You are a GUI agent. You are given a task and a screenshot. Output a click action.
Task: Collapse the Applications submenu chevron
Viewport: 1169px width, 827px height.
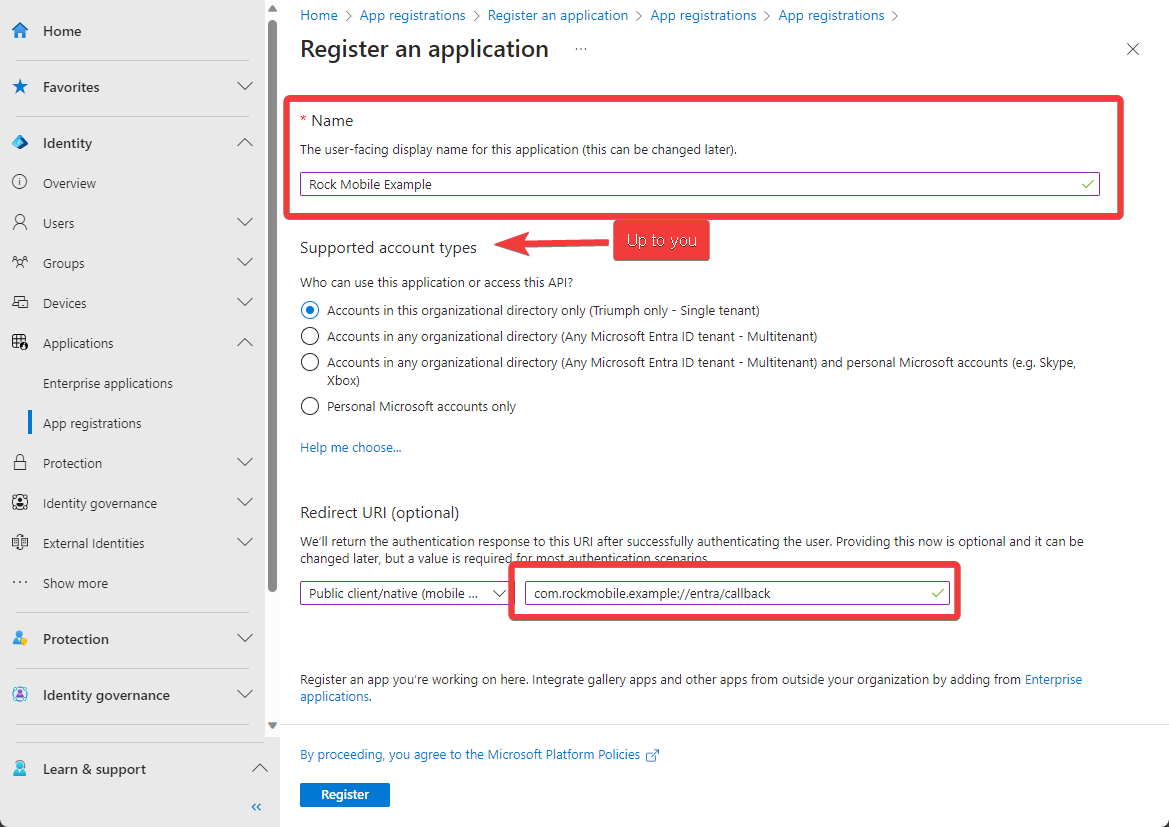pos(245,342)
